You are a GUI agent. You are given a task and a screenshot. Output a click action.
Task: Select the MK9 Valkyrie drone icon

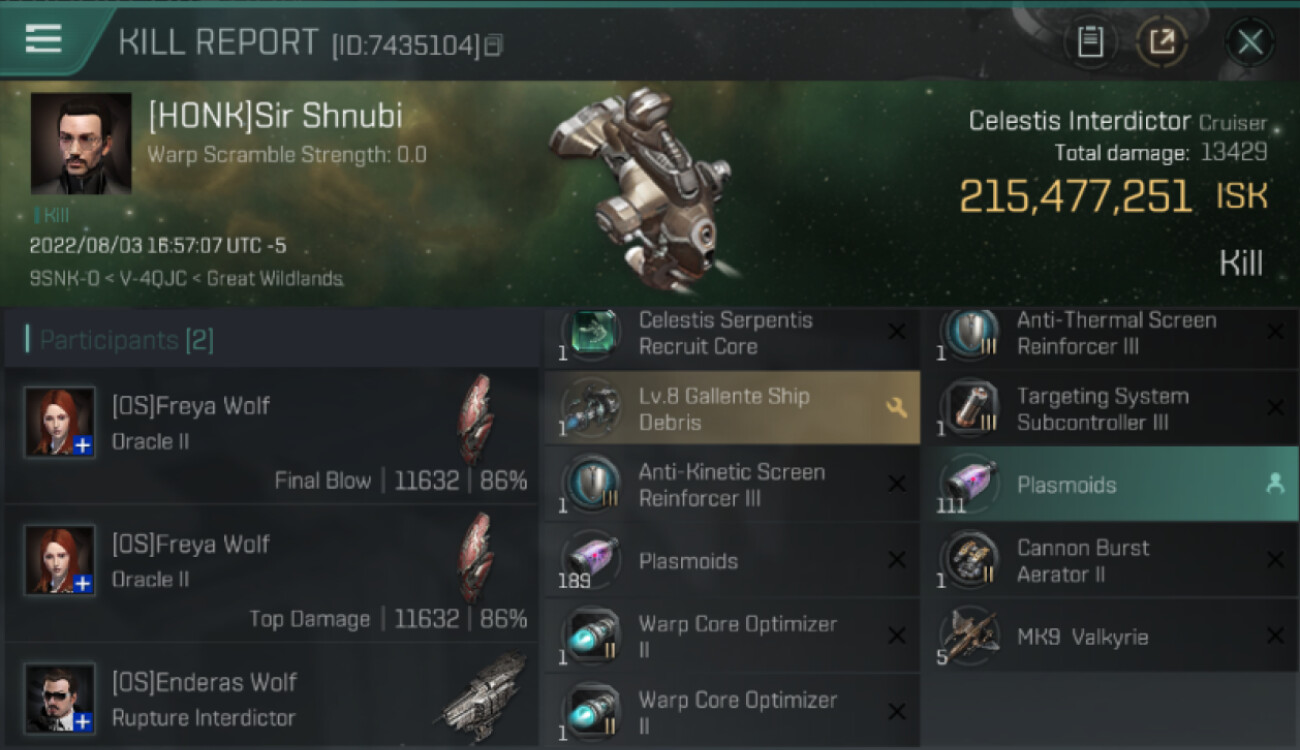(x=968, y=636)
